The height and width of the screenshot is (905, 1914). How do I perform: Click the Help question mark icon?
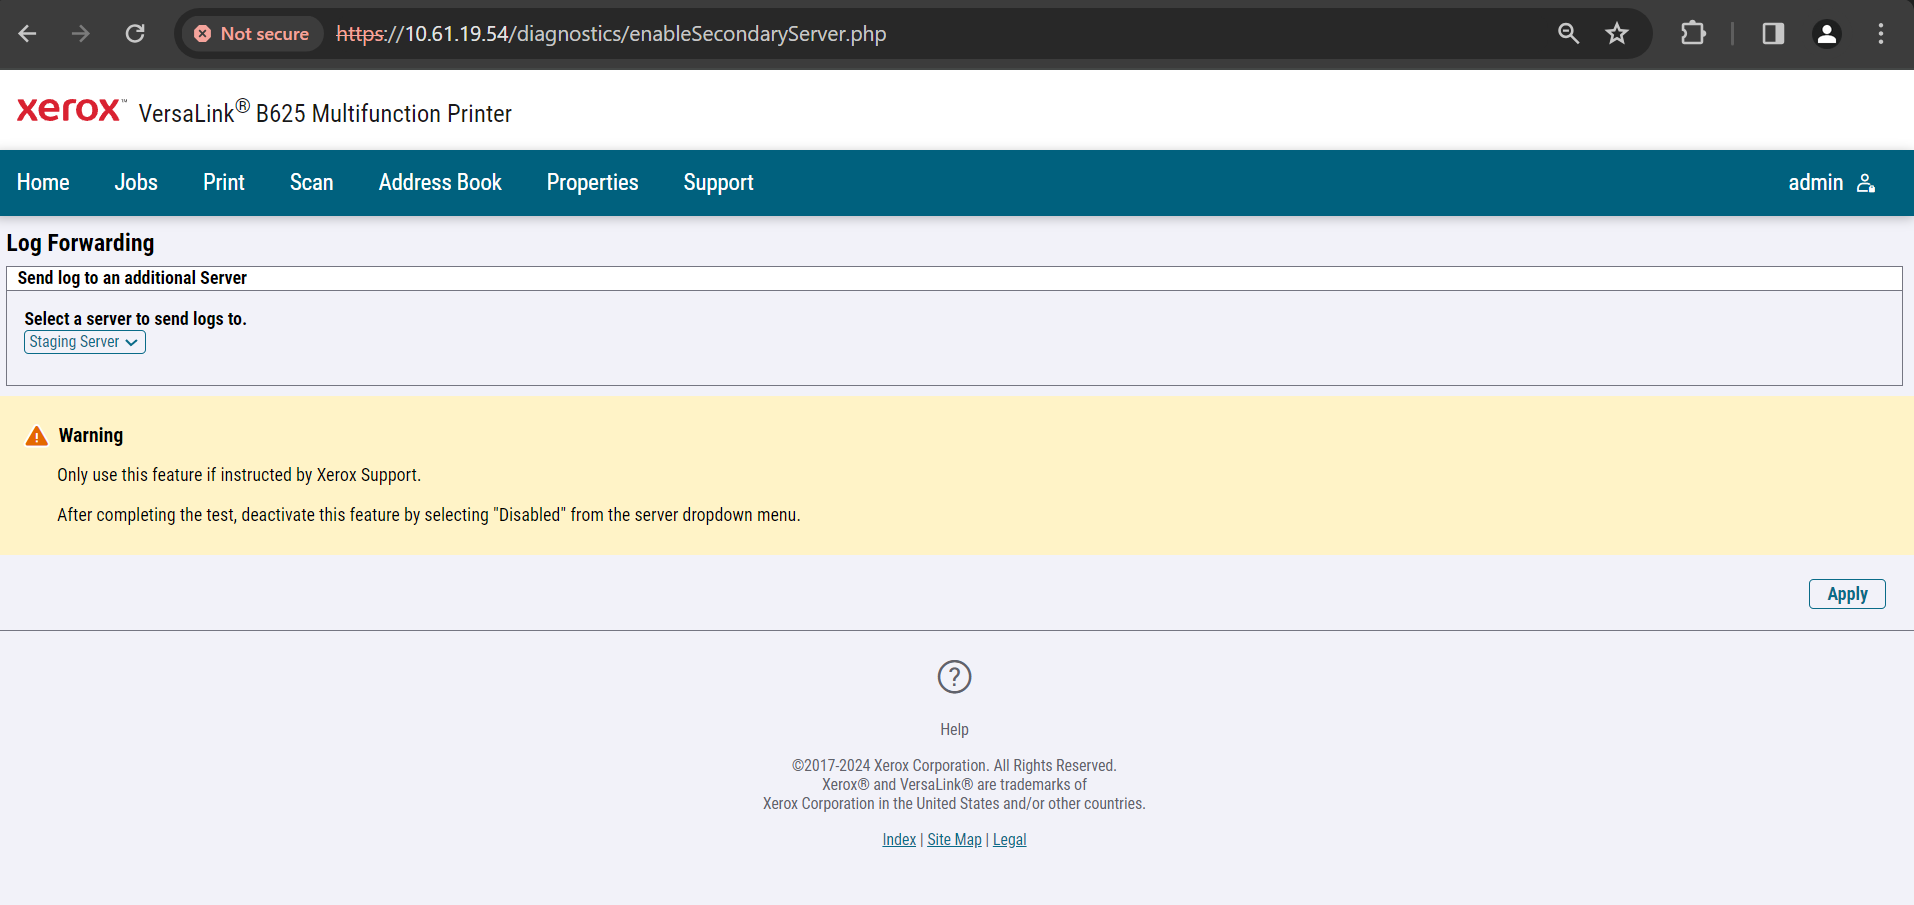click(x=954, y=677)
